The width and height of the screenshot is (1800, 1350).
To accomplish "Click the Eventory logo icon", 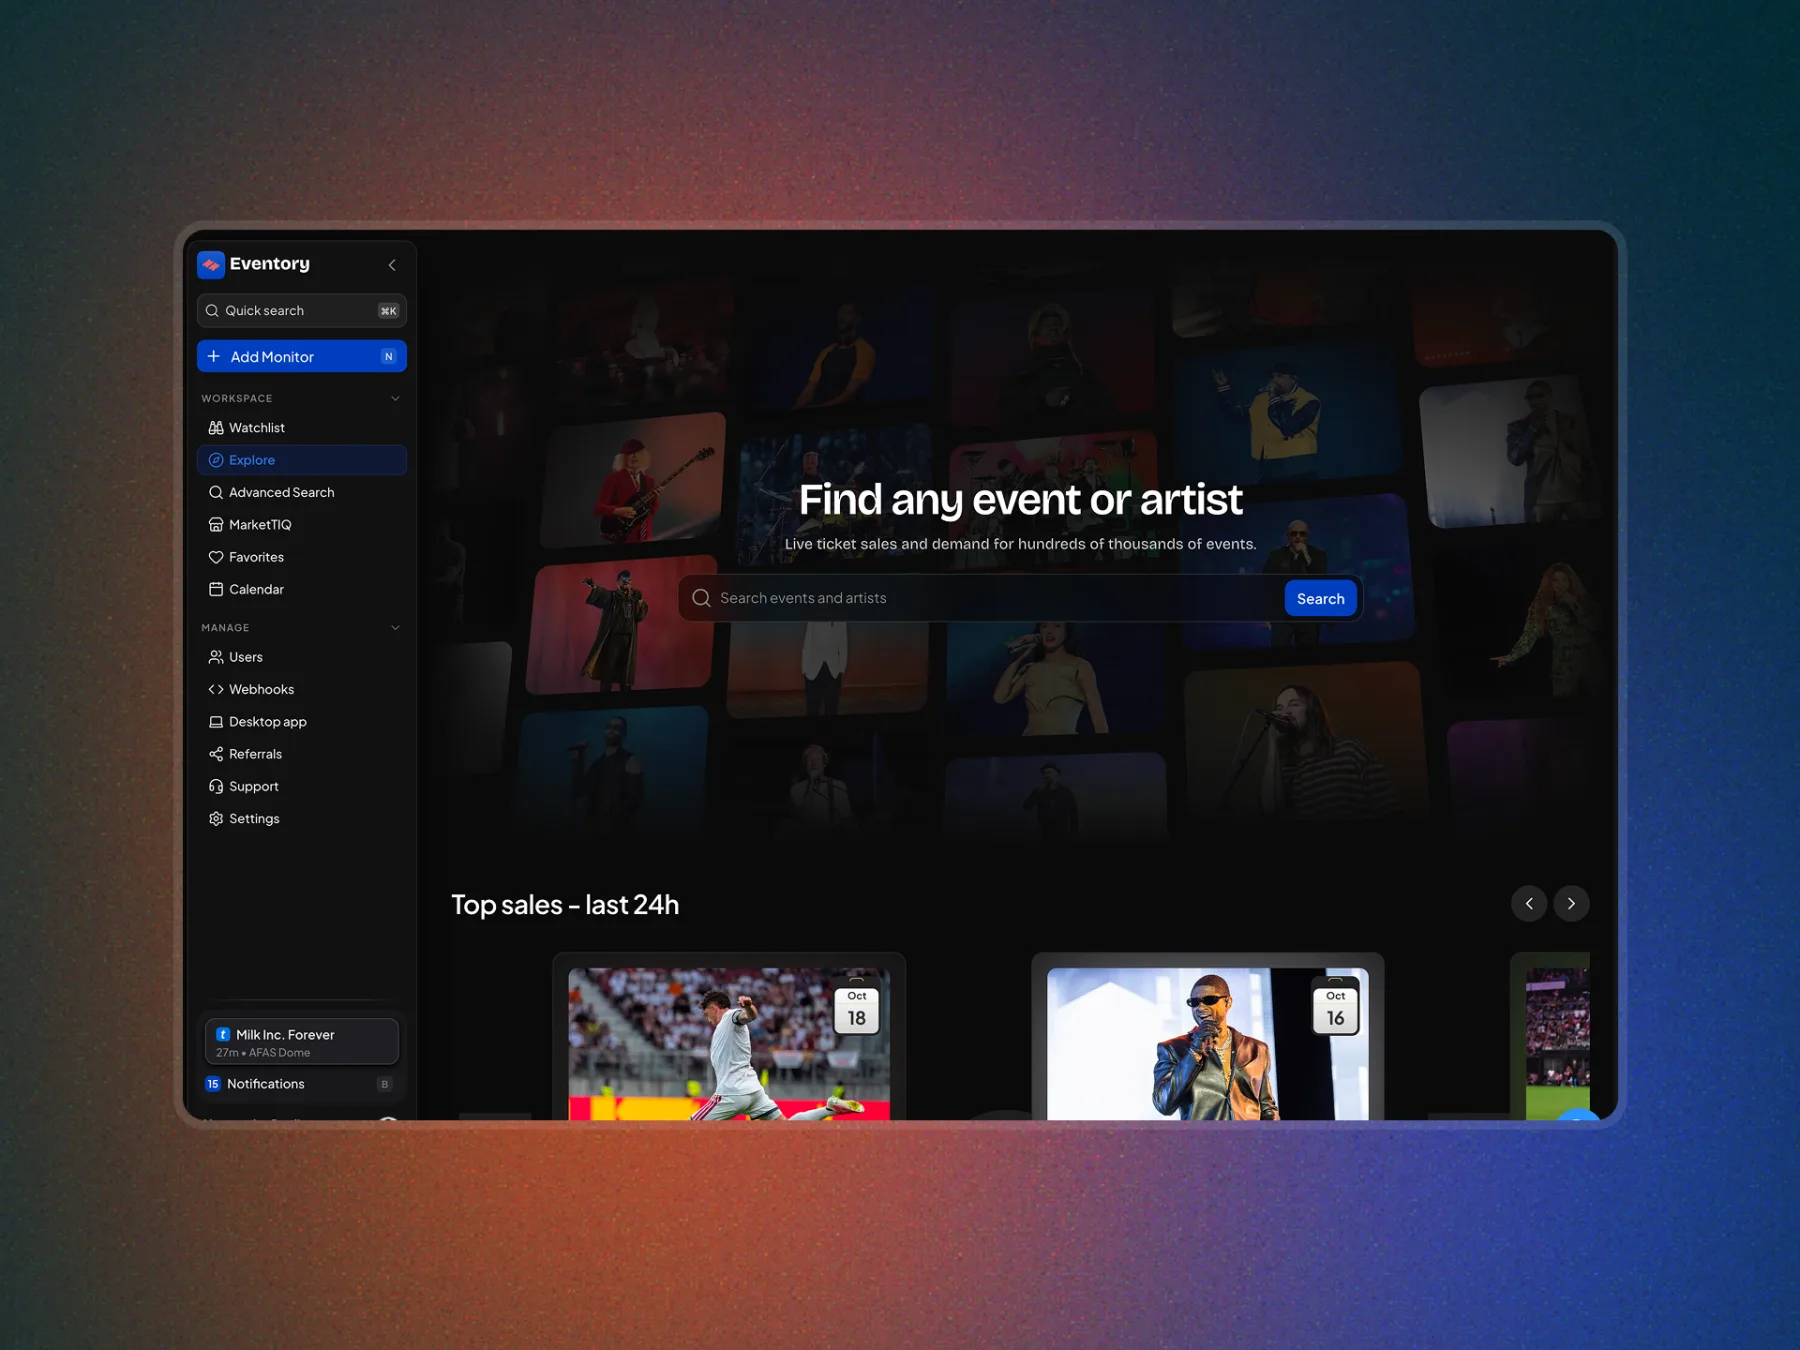I will tap(211, 264).
